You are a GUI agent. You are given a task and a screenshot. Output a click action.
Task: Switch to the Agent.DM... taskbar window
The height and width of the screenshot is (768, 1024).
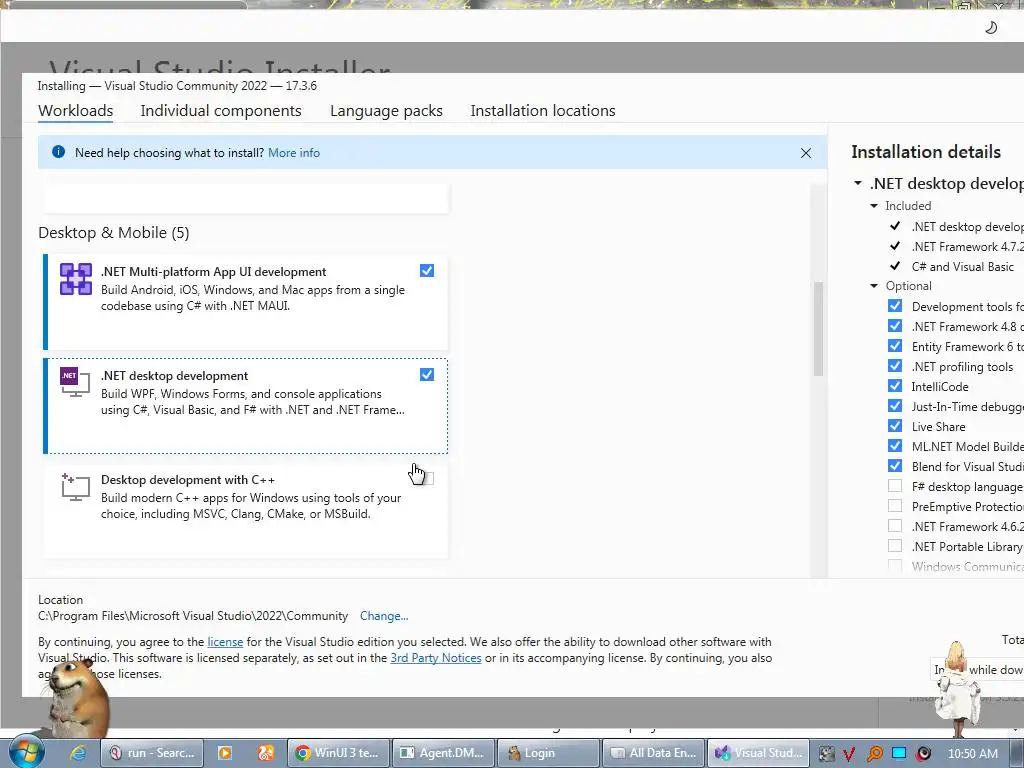(443, 753)
